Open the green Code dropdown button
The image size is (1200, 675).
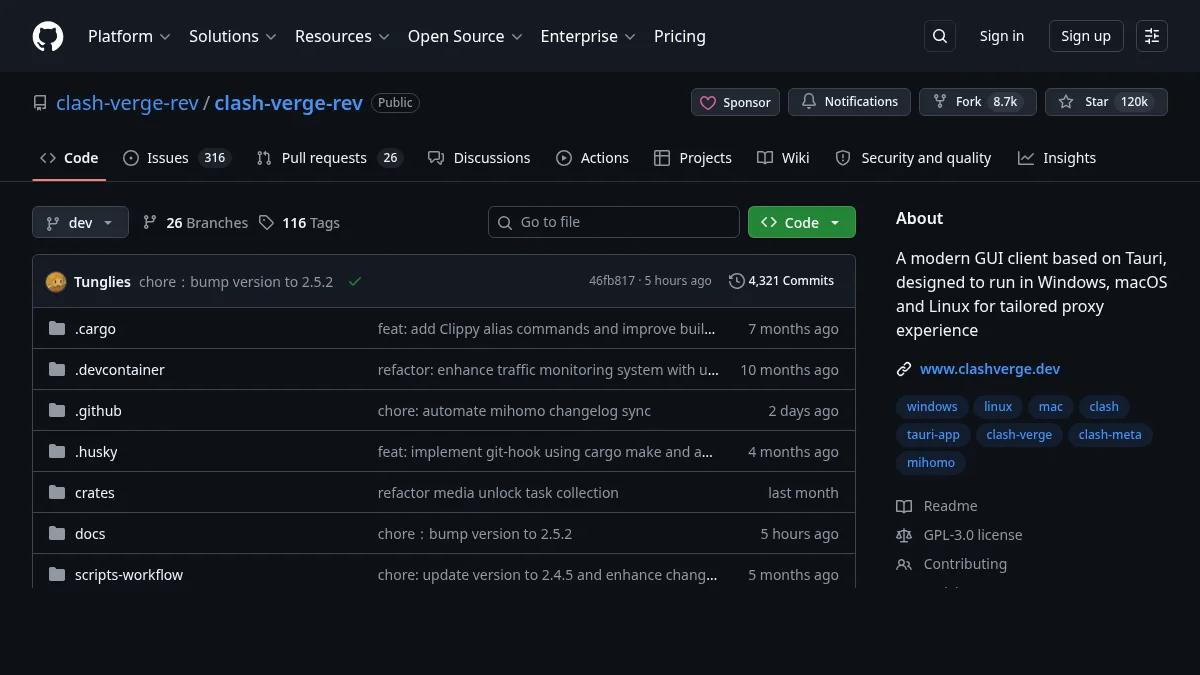point(802,222)
